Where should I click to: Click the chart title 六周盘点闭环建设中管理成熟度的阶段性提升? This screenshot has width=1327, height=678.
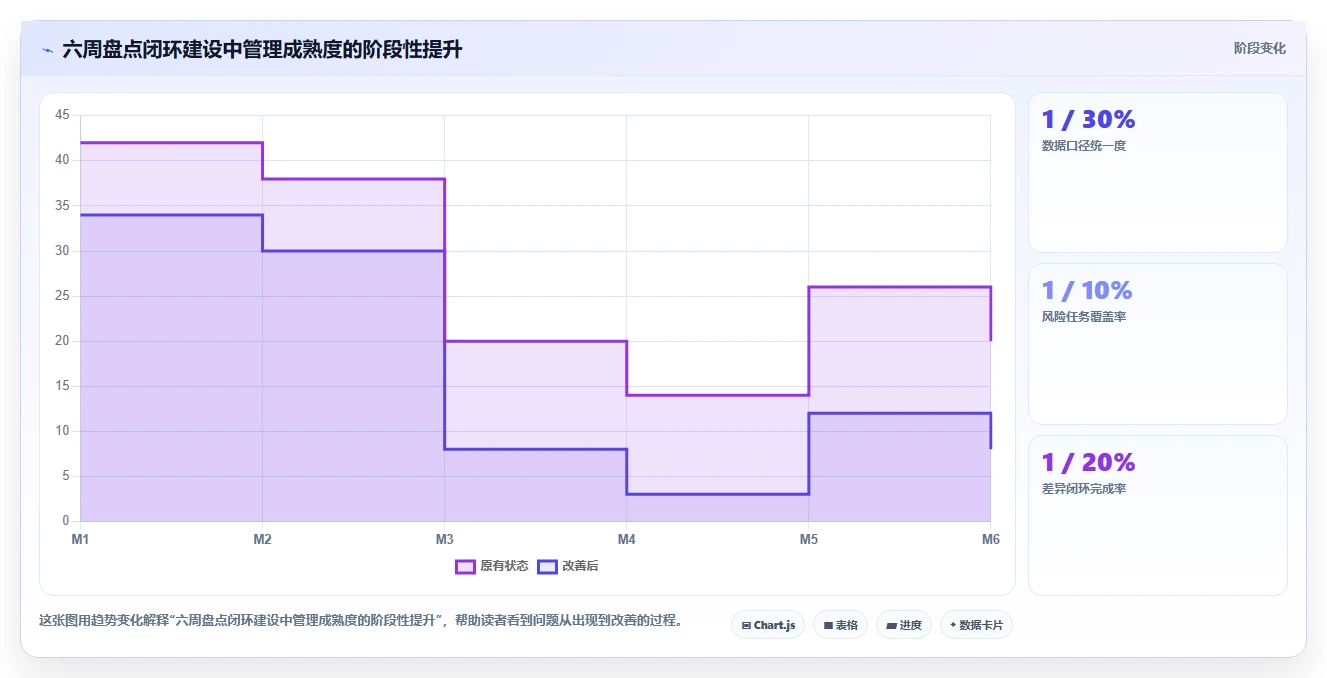262,49
